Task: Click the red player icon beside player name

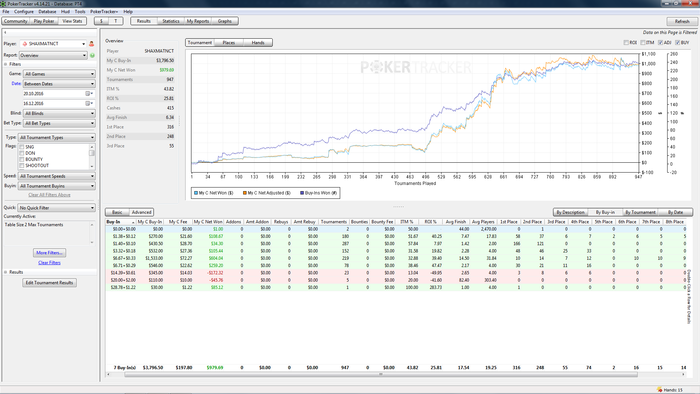Action: [92, 44]
